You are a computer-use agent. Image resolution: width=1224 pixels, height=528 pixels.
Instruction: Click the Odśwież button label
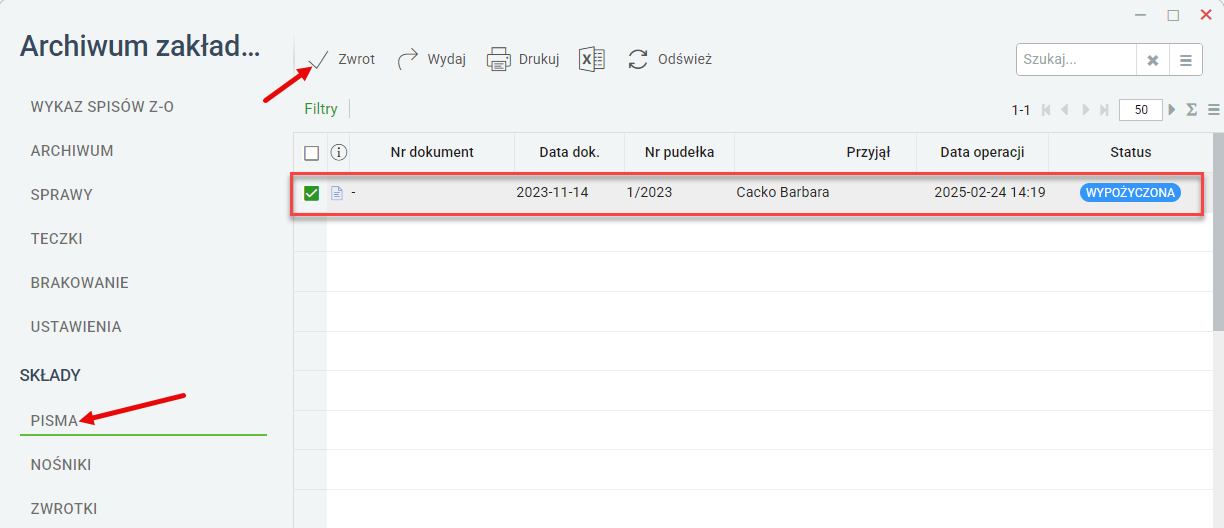coord(685,60)
